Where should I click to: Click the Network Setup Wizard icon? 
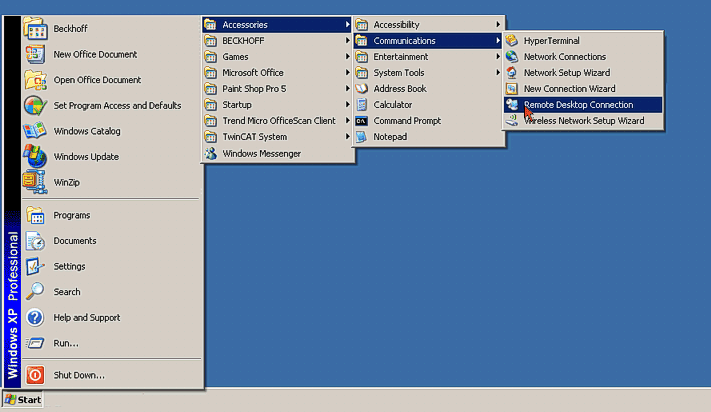pos(512,73)
